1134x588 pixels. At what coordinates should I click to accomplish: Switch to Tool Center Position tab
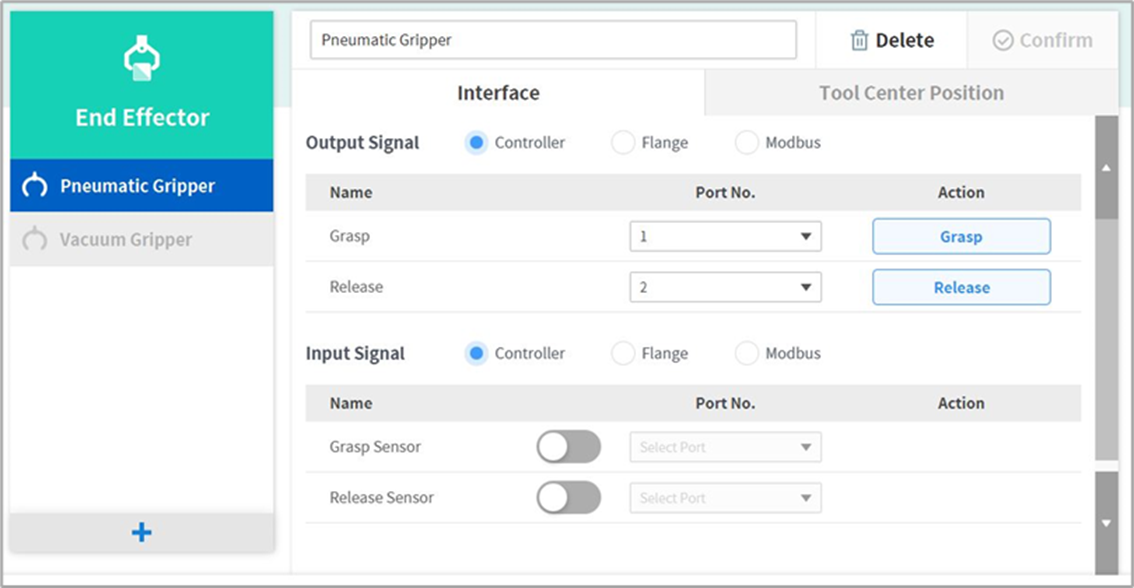[x=911, y=93]
